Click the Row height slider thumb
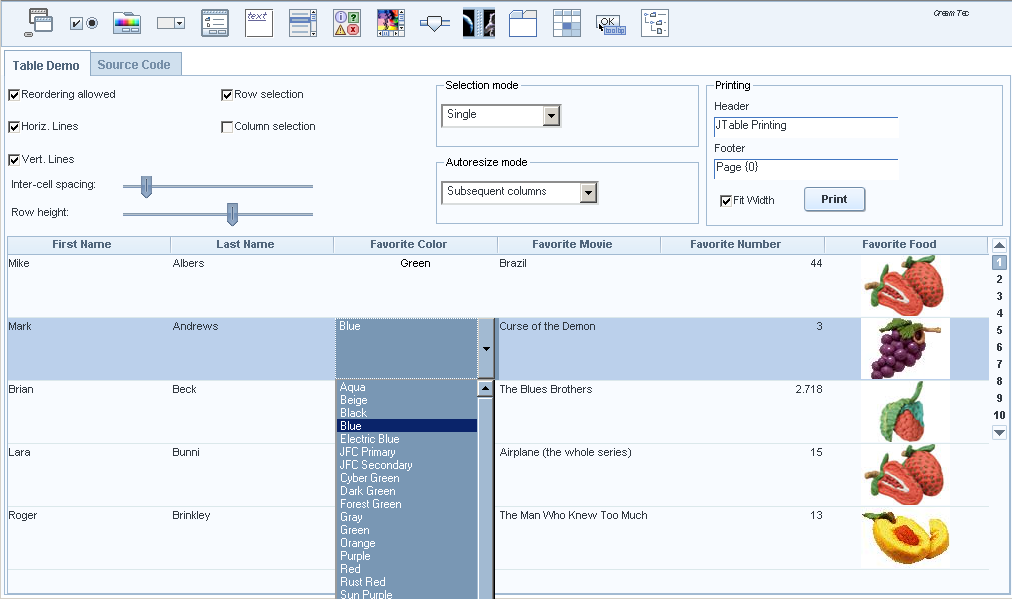1012x599 pixels. tap(232, 214)
